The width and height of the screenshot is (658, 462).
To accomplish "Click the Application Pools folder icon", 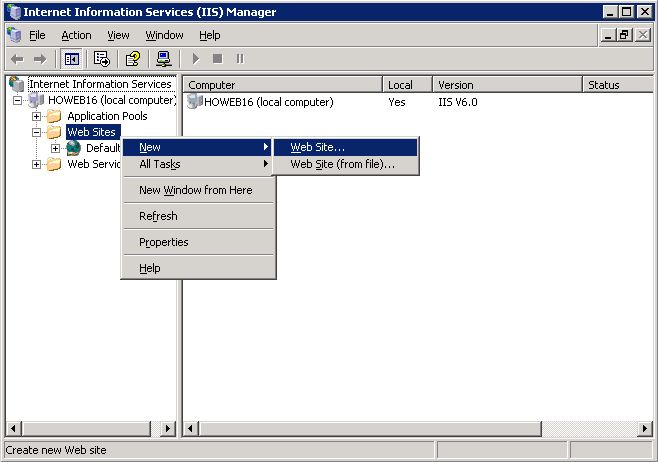I will click(x=54, y=116).
